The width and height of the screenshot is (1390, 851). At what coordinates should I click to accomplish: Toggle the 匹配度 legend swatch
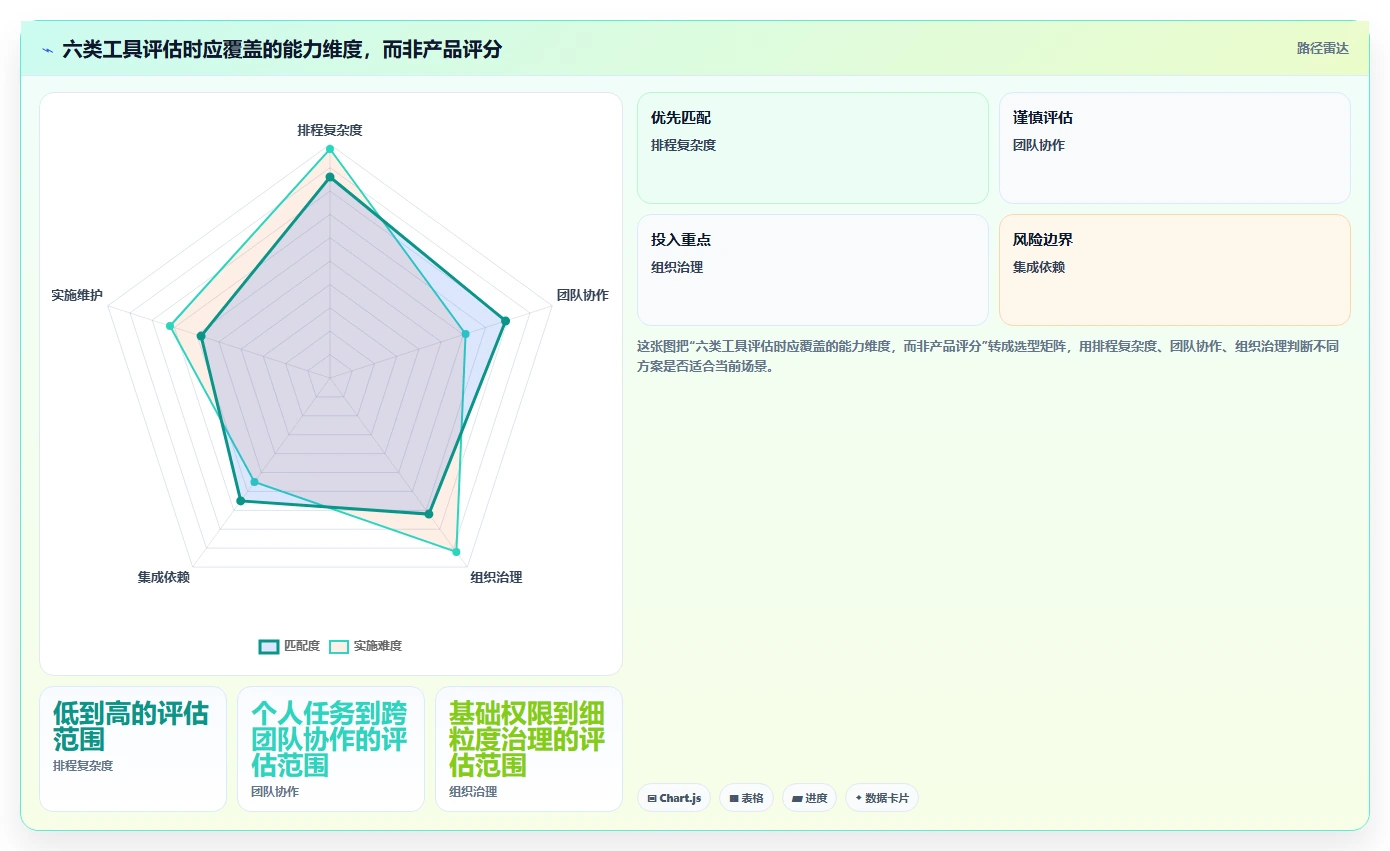[x=268, y=646]
